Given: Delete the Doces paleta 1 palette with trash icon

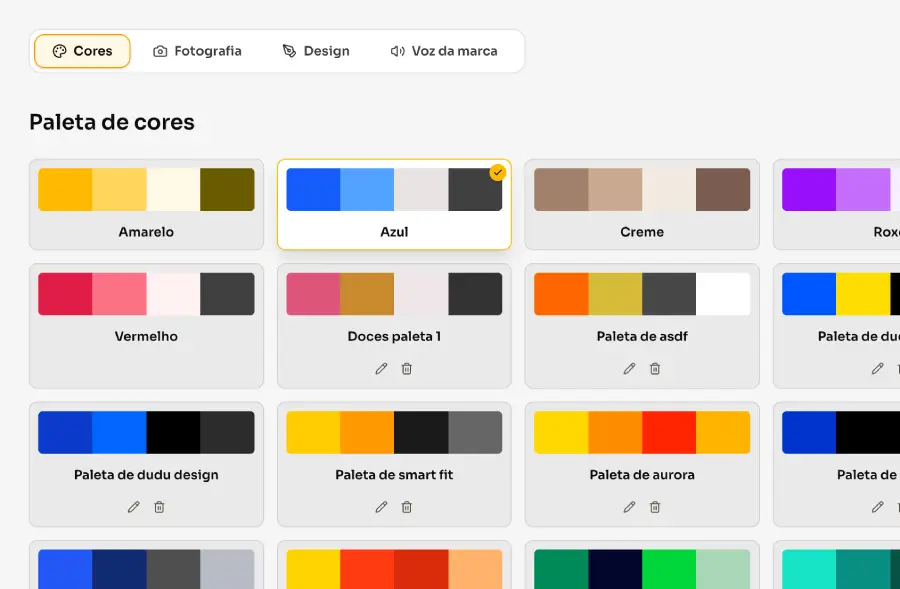Looking at the screenshot, I should click(x=407, y=369).
